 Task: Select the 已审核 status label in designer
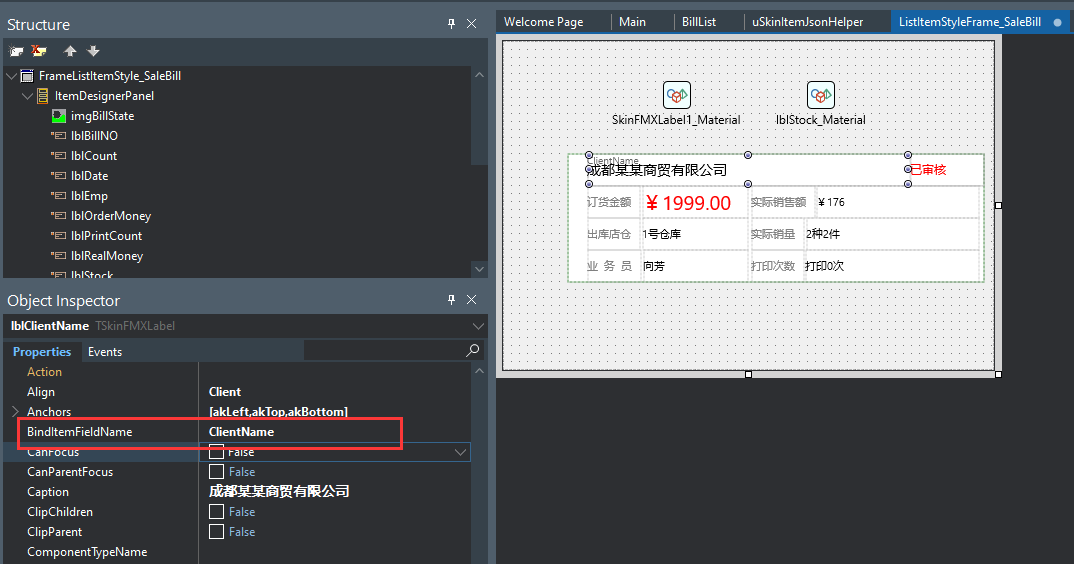(928, 169)
